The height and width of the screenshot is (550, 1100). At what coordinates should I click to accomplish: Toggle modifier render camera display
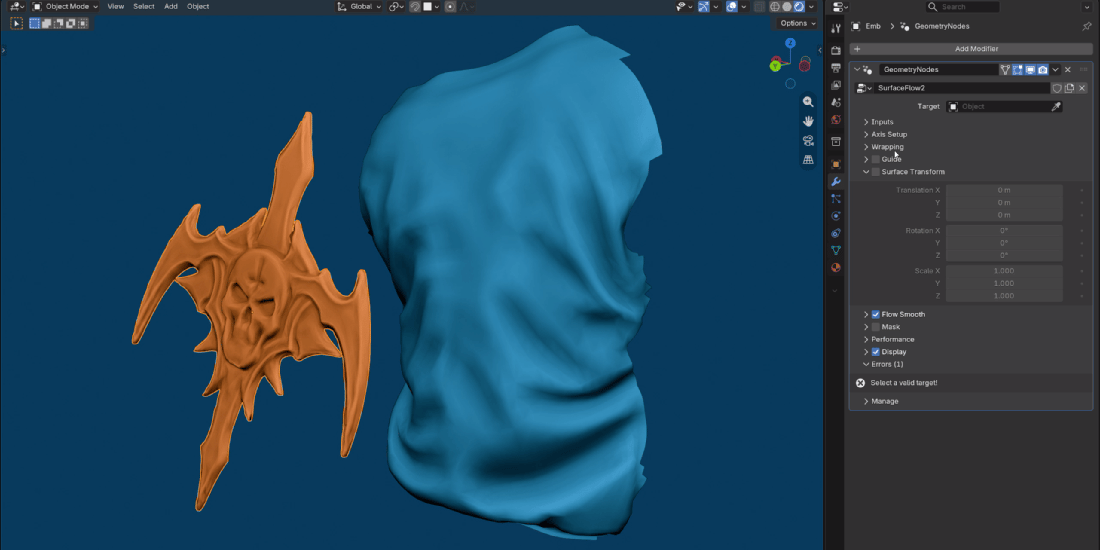(1042, 69)
